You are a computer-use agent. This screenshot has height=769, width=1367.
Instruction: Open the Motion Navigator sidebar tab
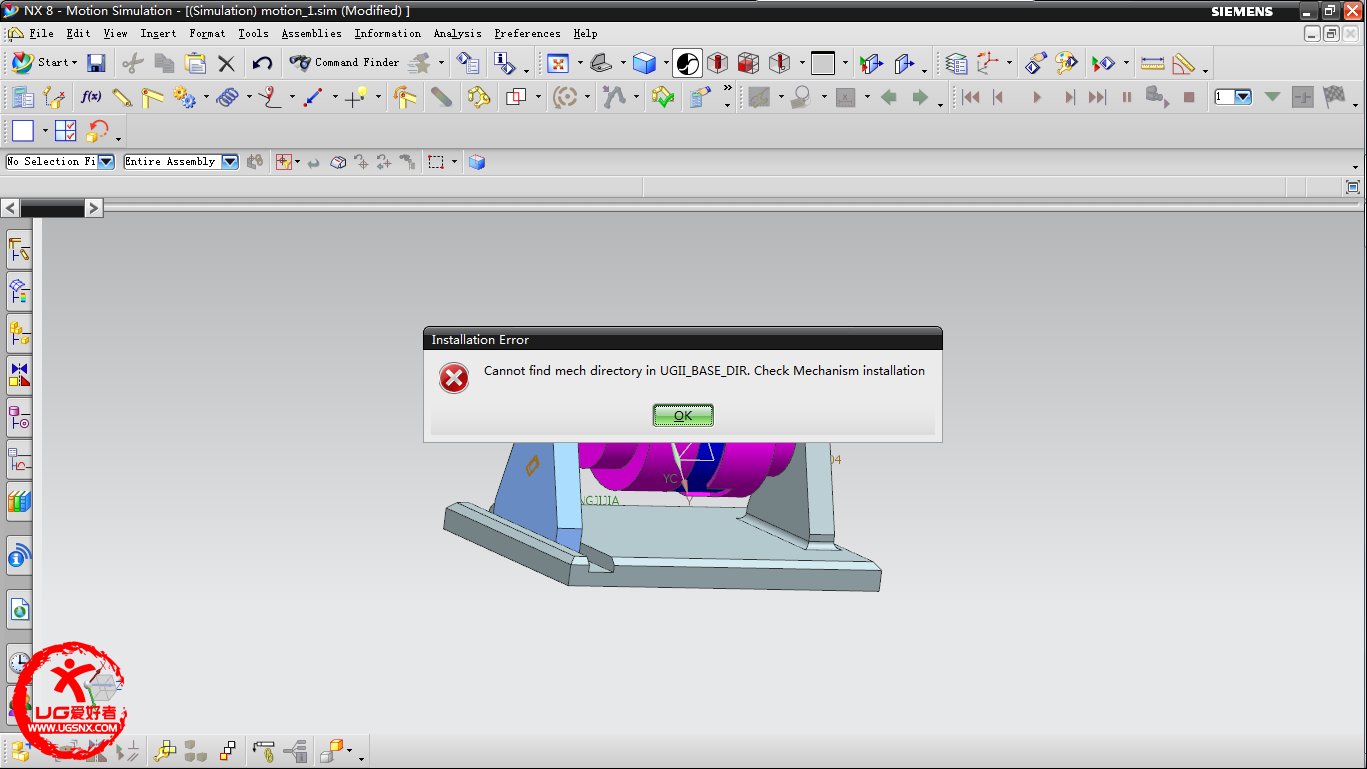tap(19, 249)
